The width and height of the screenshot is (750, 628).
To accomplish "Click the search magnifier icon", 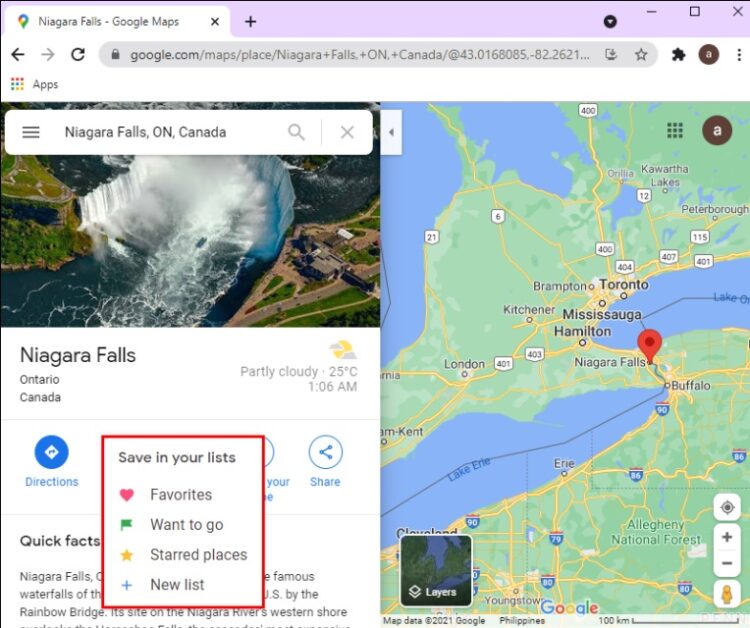I will (x=296, y=132).
